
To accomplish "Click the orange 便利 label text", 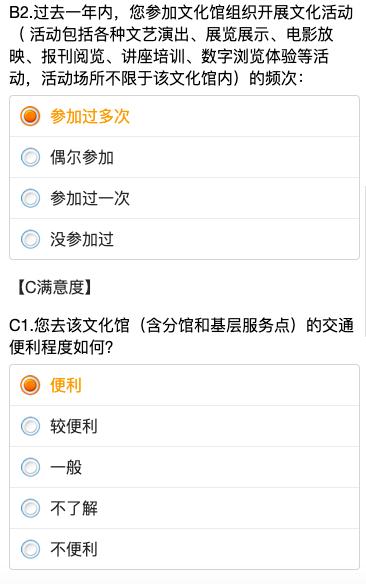I will [x=66, y=385].
